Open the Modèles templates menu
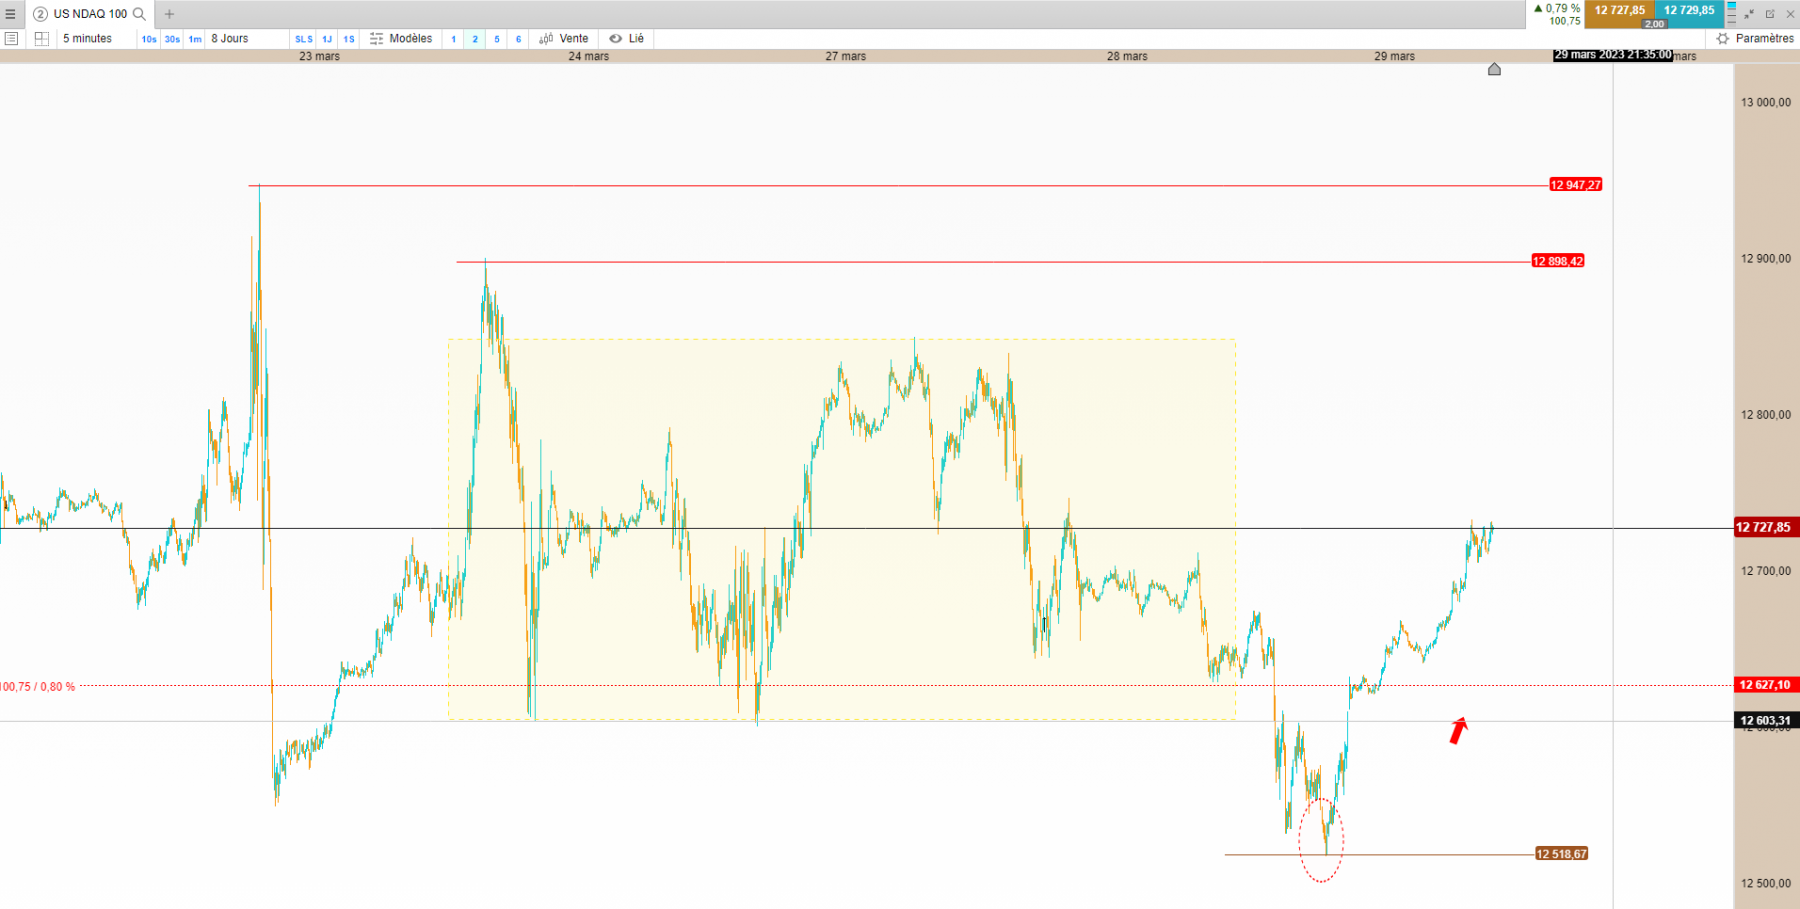This screenshot has height=909, width=1800. pyautogui.click(x=401, y=38)
